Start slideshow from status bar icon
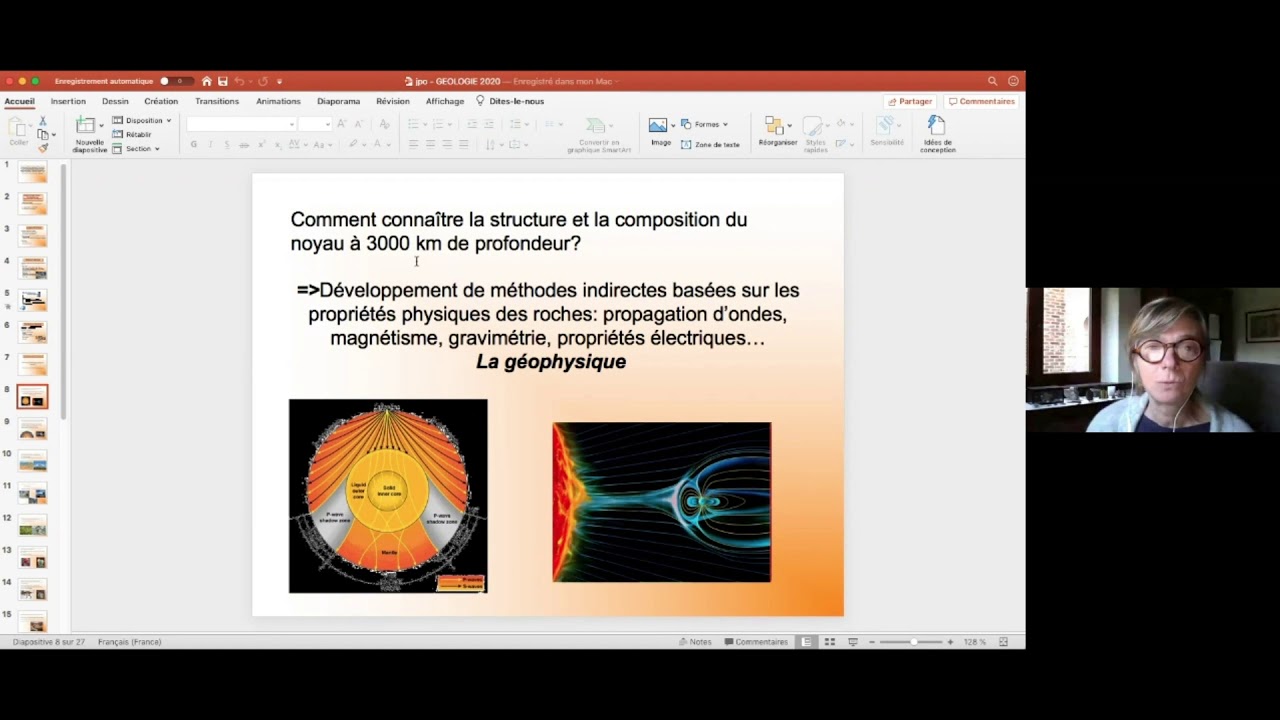This screenshot has height=720, width=1280. pyautogui.click(x=853, y=642)
